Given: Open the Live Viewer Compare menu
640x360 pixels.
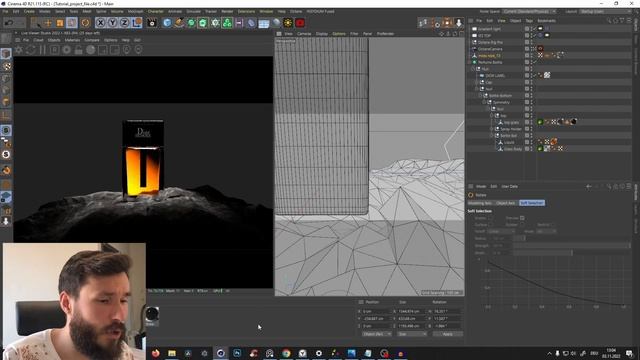Looking at the screenshot, I should (x=92, y=40).
